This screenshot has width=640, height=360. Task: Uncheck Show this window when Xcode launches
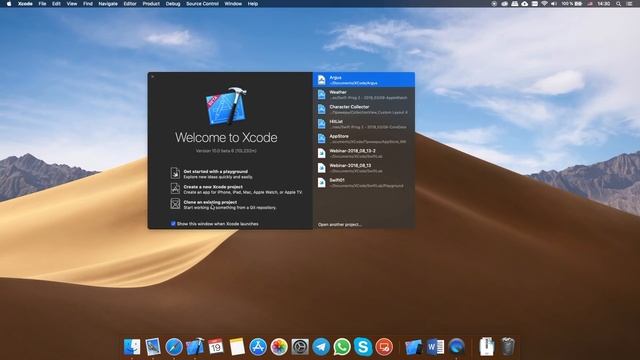tap(173, 224)
